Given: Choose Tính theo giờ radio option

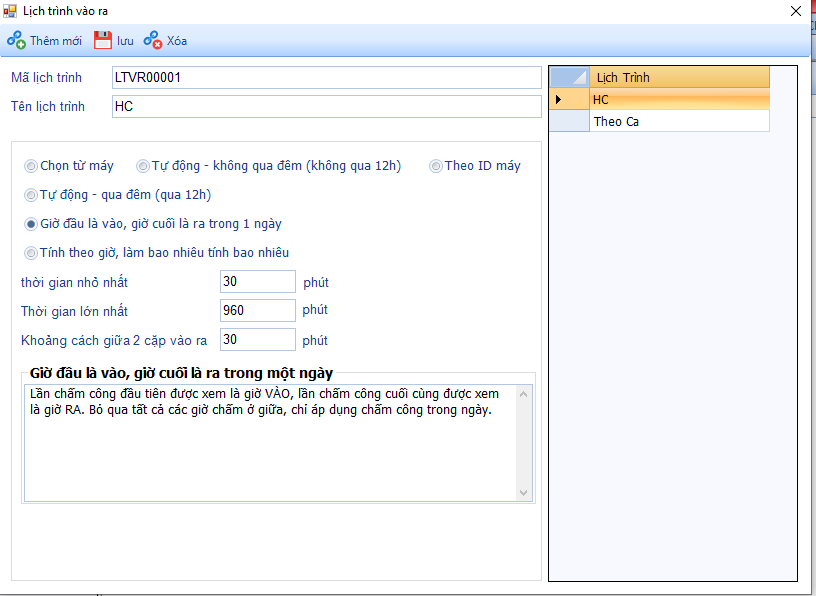Looking at the screenshot, I should (x=31, y=252).
